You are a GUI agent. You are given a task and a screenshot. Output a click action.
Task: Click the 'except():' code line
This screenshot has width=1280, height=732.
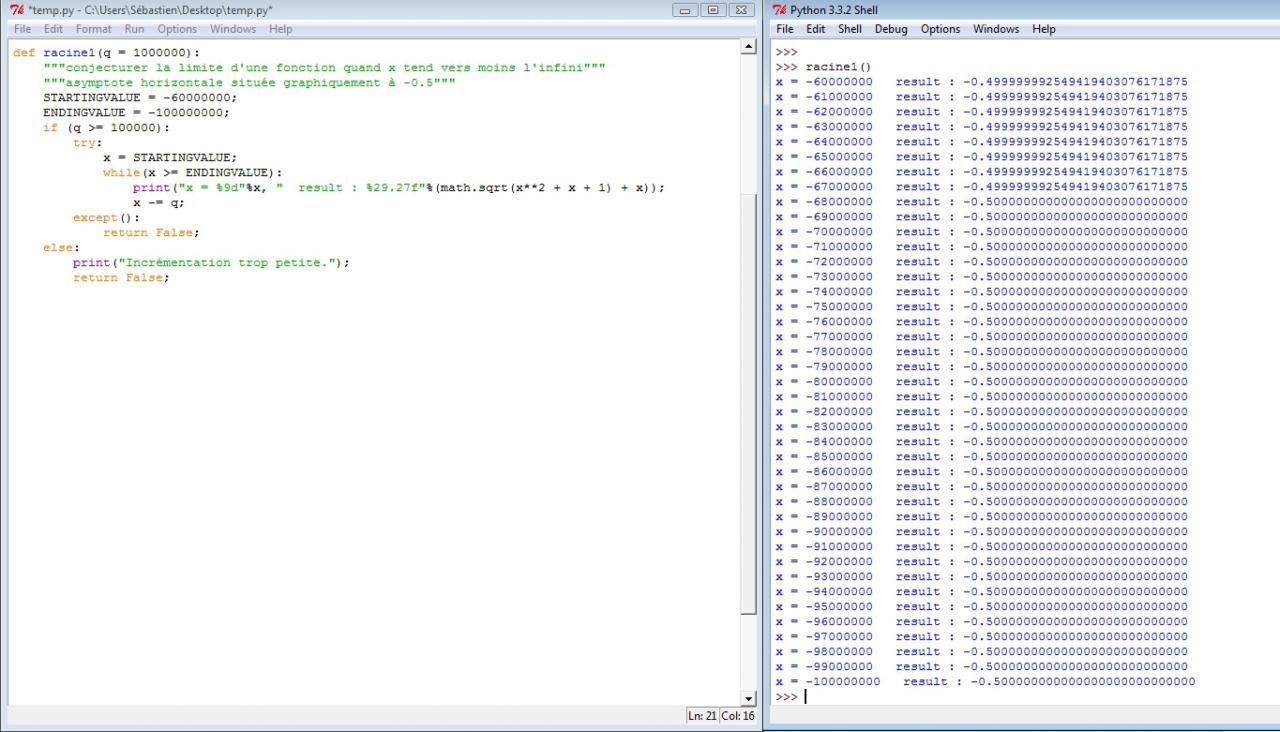tap(107, 217)
